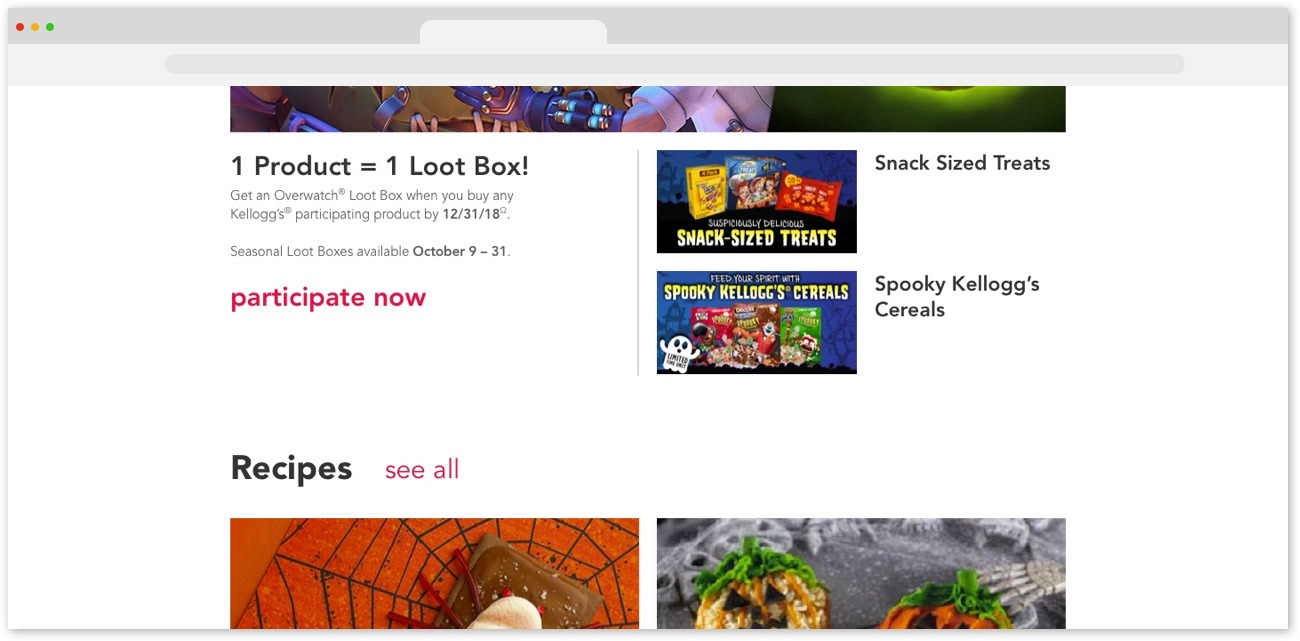Select the "Snack Sized Treats" title
Image resolution: width=1300 pixels, height=641 pixels.
[x=962, y=163]
